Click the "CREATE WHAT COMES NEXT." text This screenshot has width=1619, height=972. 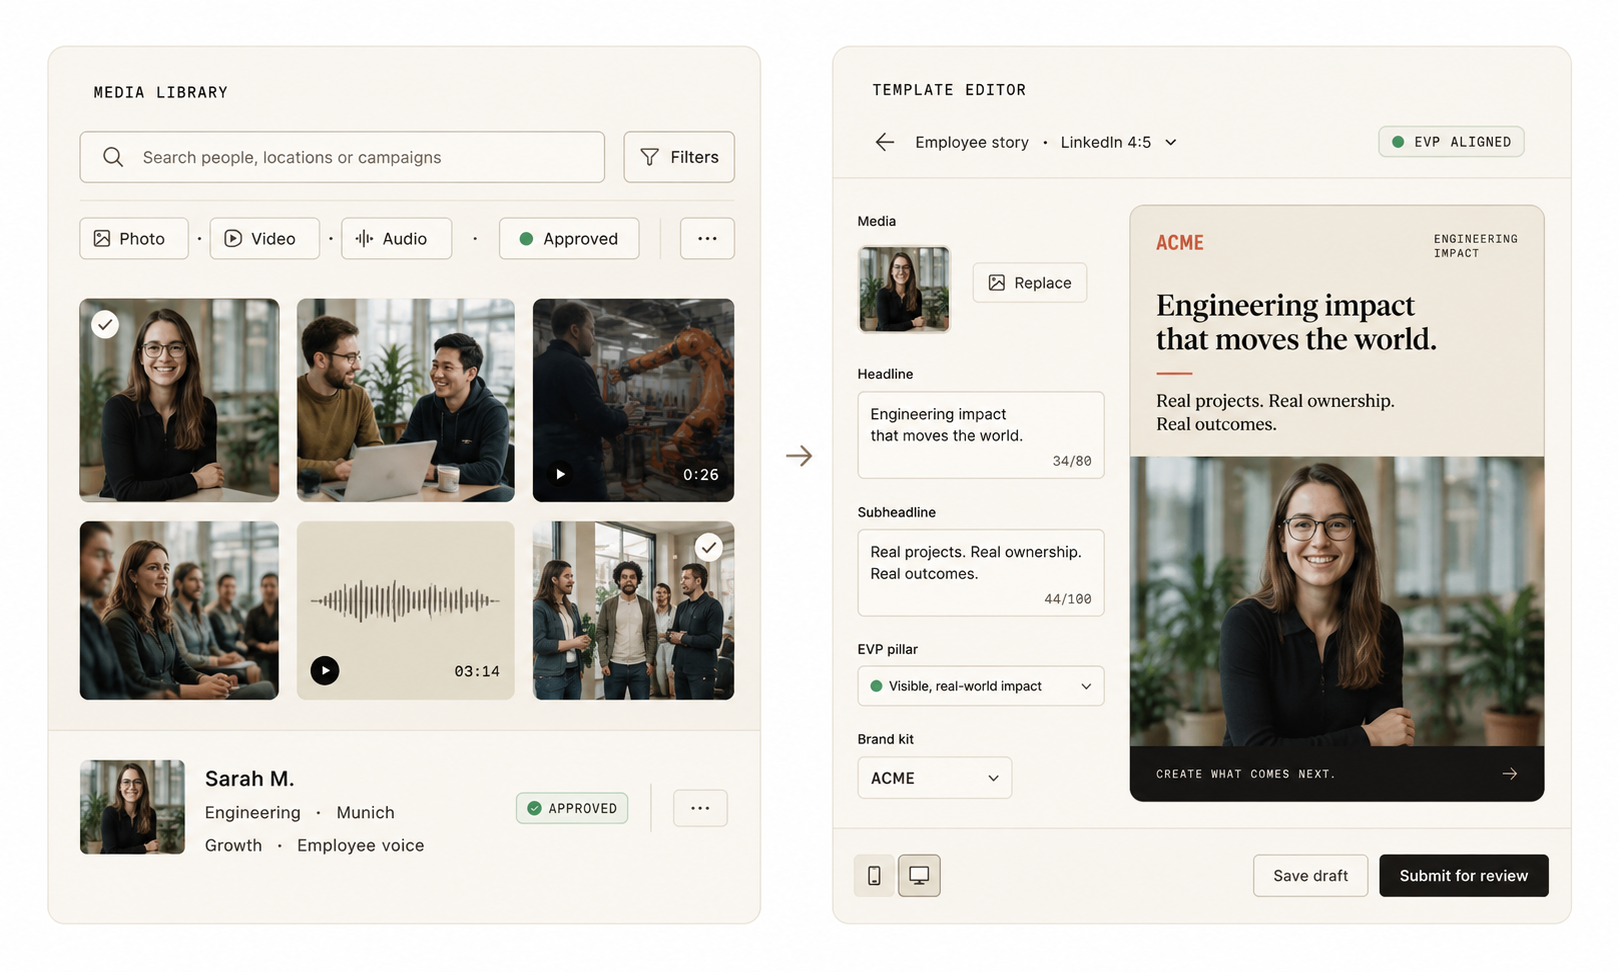tap(1246, 774)
